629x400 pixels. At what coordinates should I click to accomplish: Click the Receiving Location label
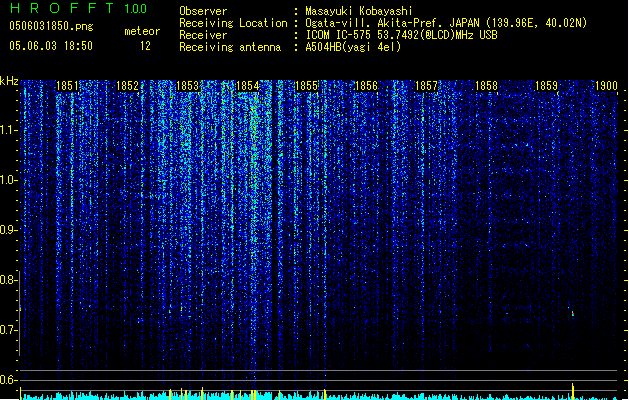233,23
